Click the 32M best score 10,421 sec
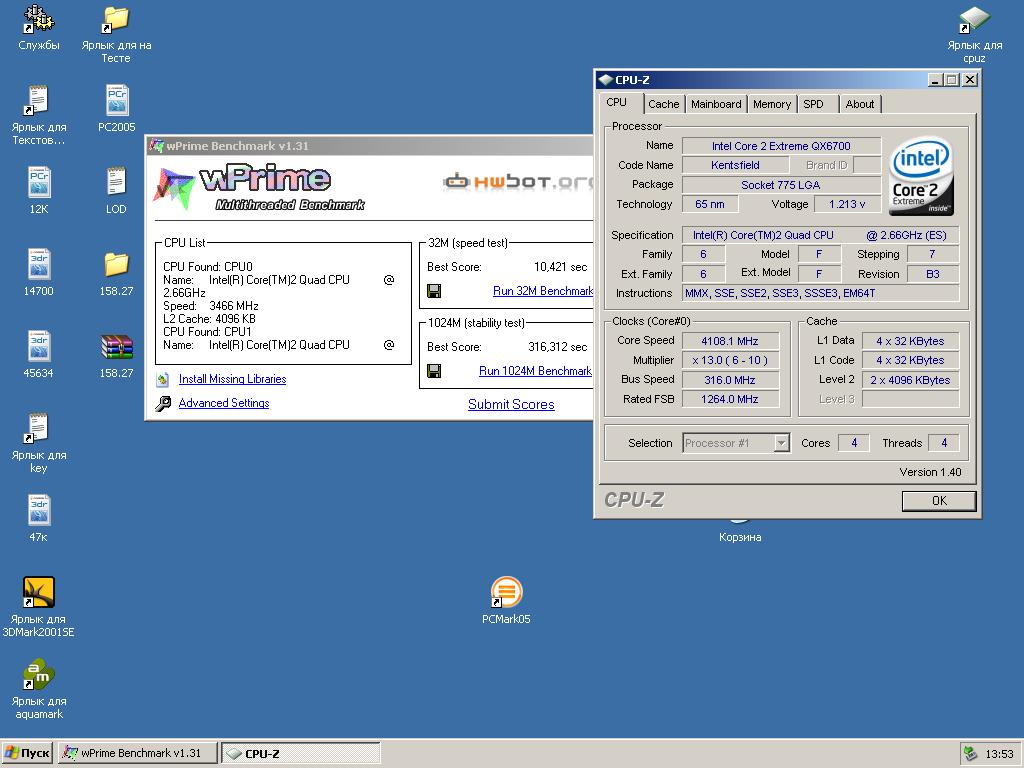The image size is (1024, 768). pyautogui.click(x=560, y=266)
